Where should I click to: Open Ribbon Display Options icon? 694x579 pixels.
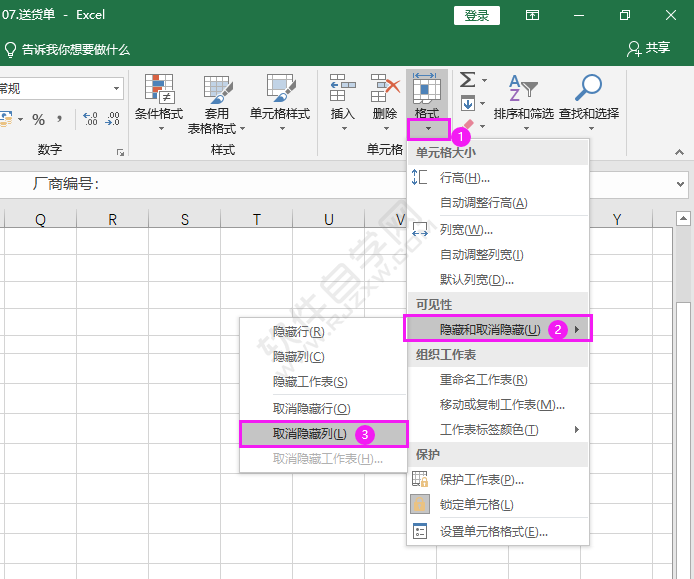tap(532, 15)
